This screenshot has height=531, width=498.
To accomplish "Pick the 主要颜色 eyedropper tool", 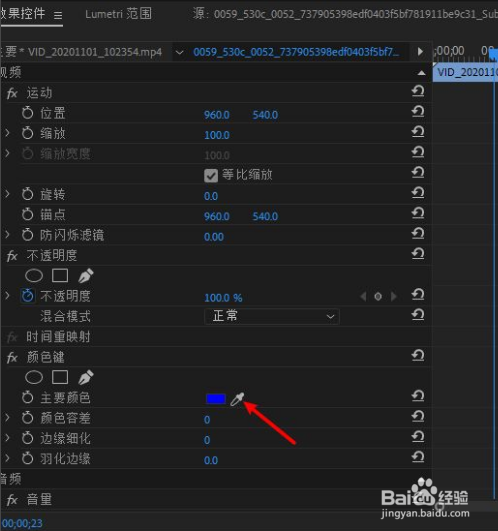I will coord(237,399).
